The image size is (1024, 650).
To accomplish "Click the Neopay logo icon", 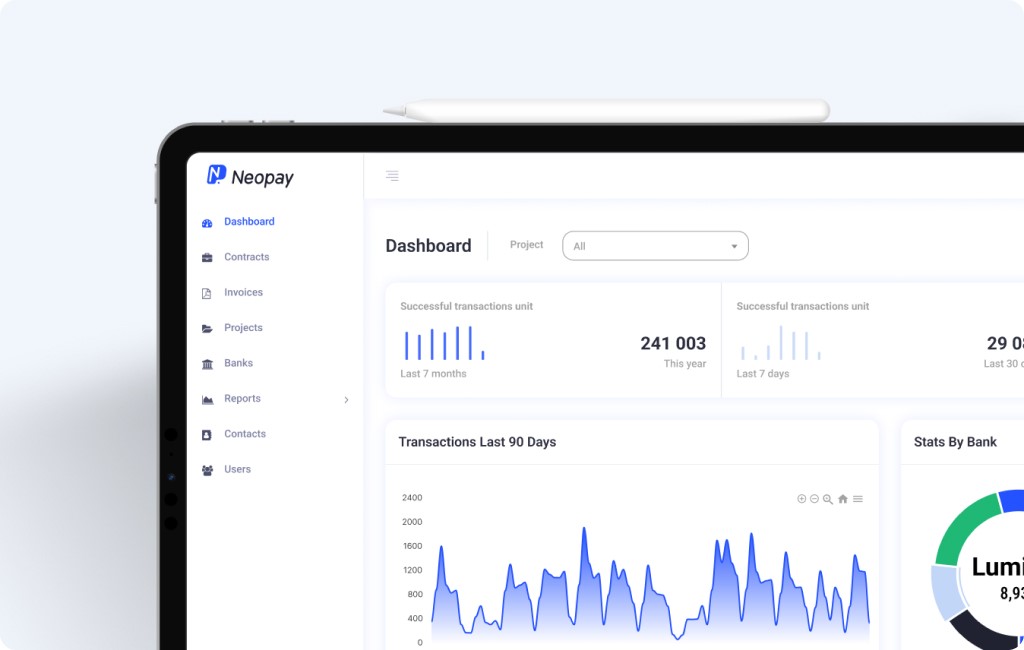I will point(216,174).
